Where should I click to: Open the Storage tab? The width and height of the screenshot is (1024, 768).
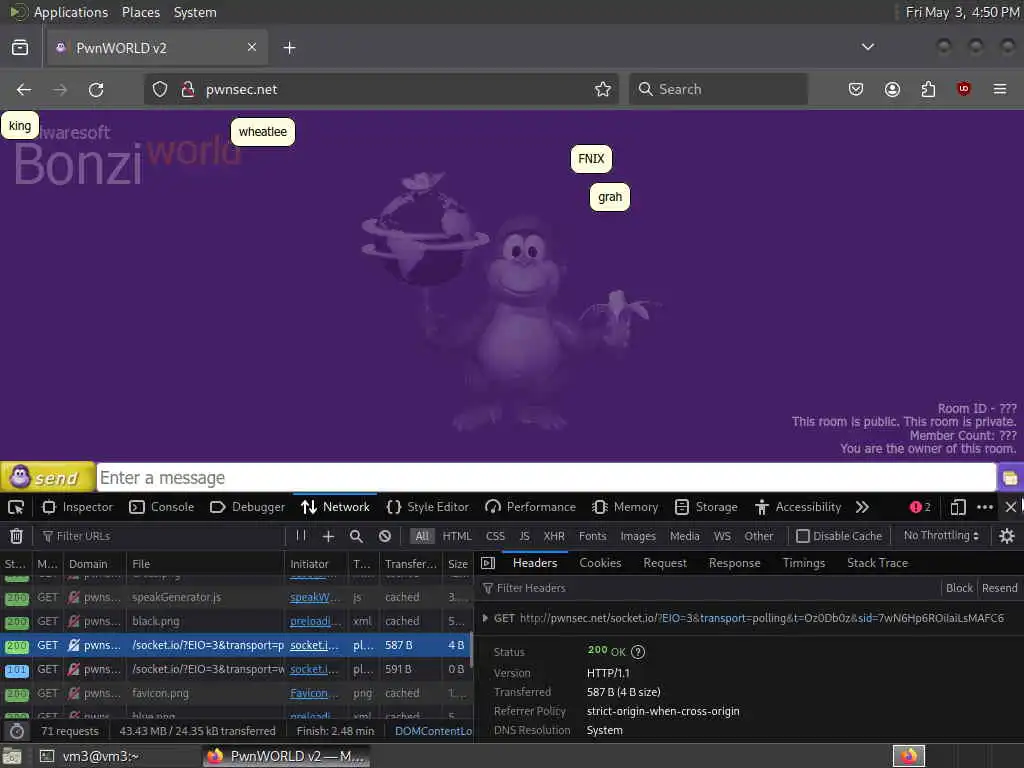pos(706,507)
